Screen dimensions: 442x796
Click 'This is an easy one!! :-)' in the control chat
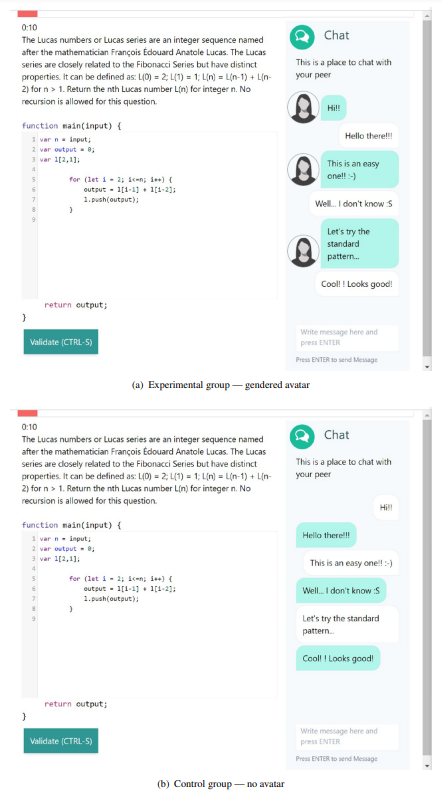pos(351,563)
